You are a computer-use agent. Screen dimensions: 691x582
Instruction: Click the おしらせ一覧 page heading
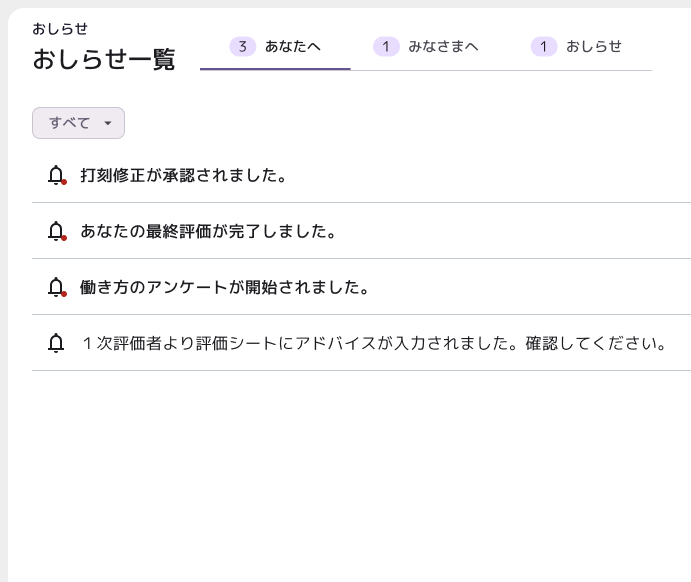tap(104, 59)
